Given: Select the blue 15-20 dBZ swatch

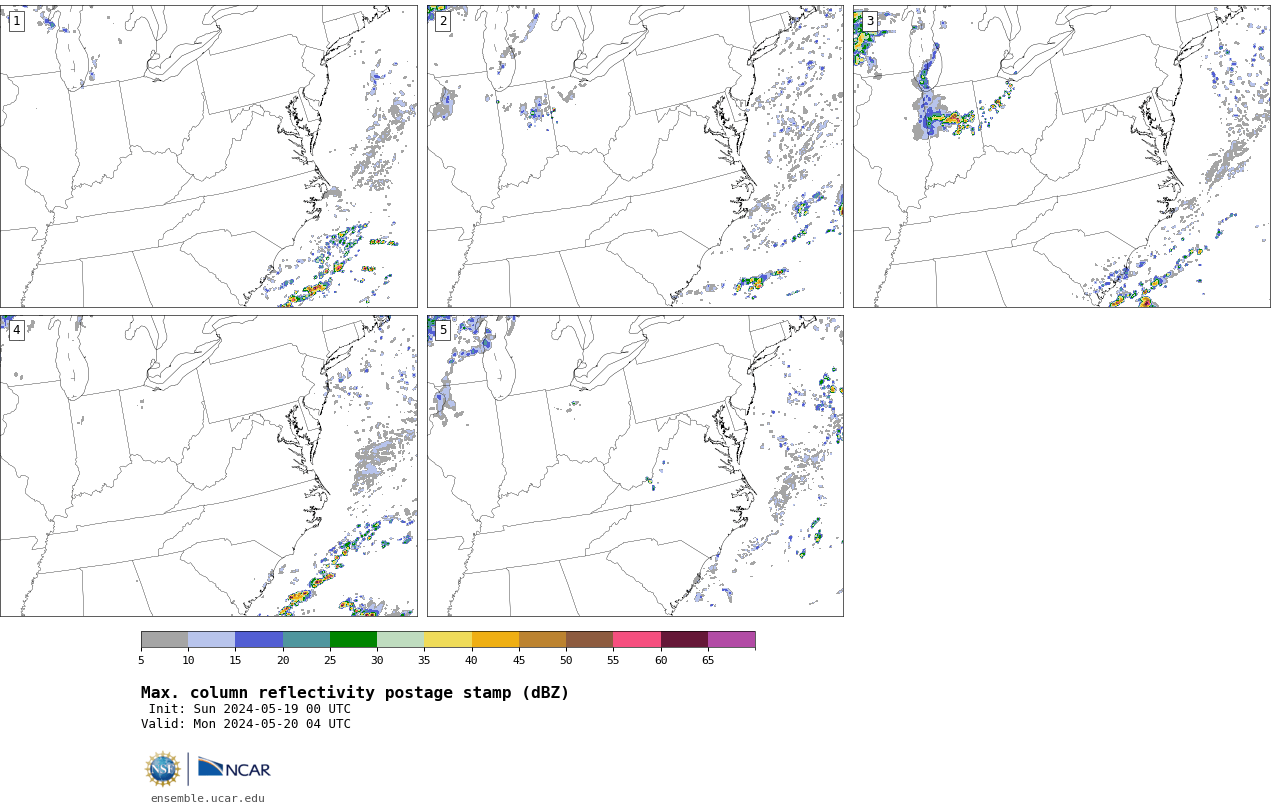Looking at the screenshot, I should click(x=259, y=640).
